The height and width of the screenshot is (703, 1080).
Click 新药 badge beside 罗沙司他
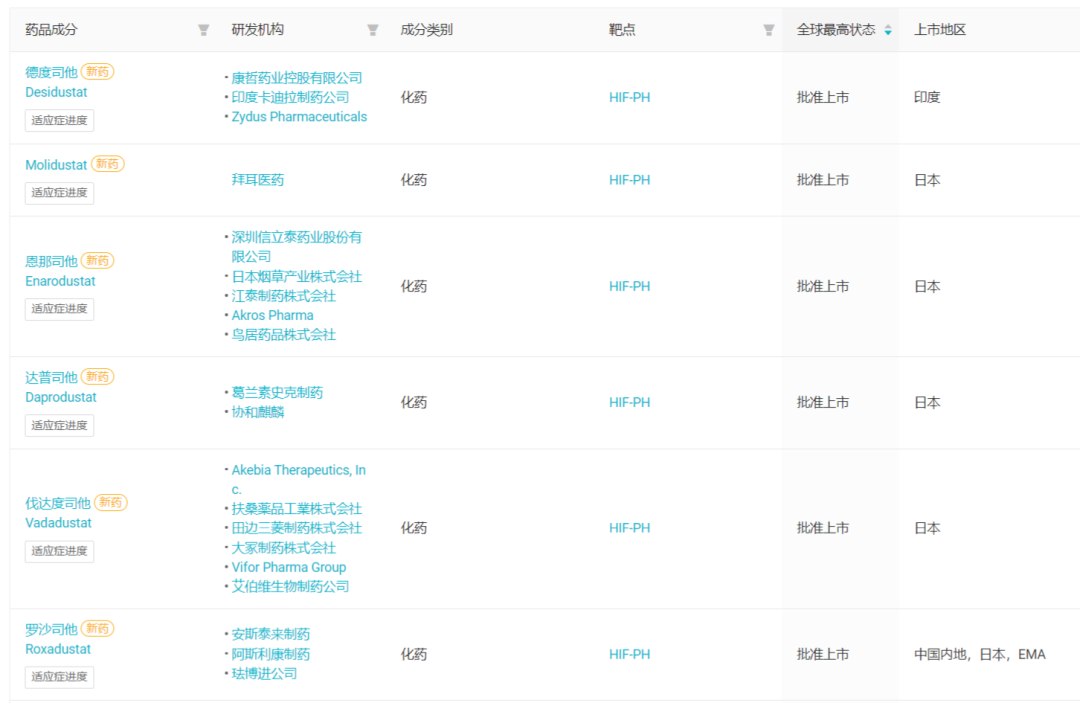point(98,629)
